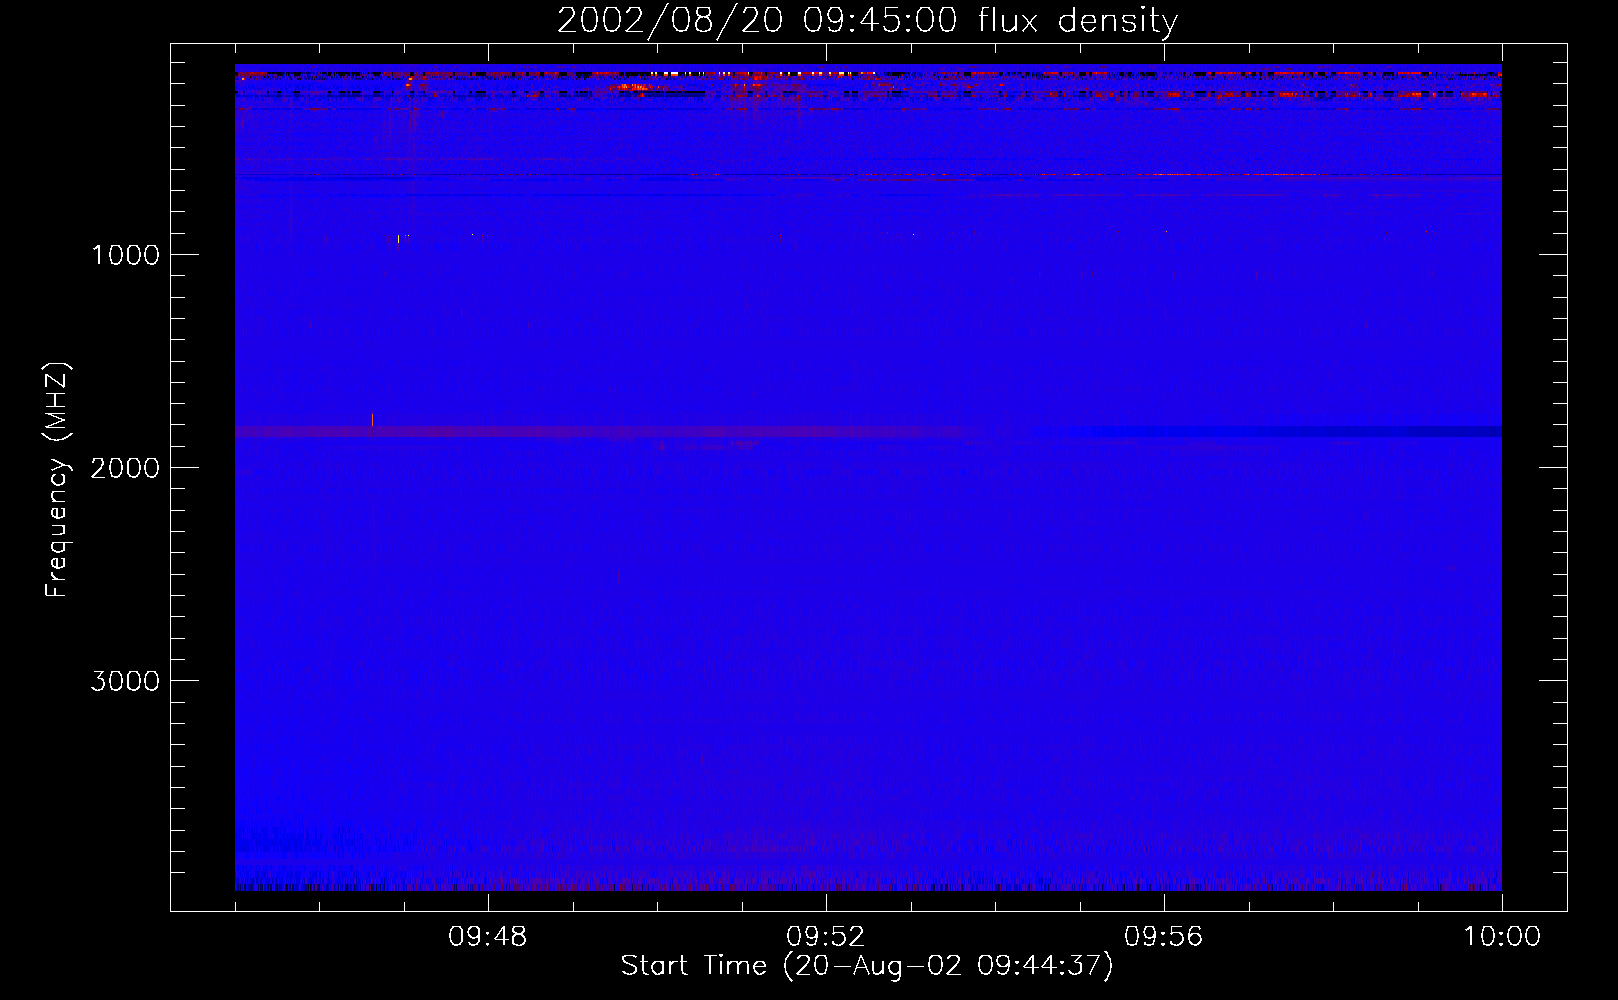Click the yellow spike near 1800 MHz
The width and height of the screenshot is (1618, 1000).
click(373, 419)
